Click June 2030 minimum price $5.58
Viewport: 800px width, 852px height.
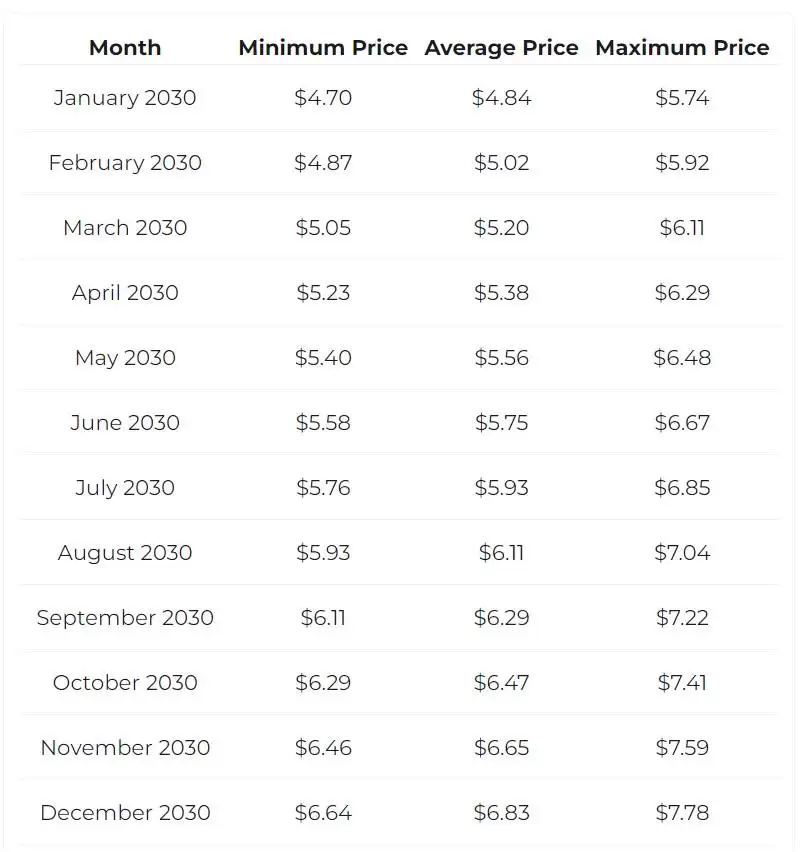(323, 423)
